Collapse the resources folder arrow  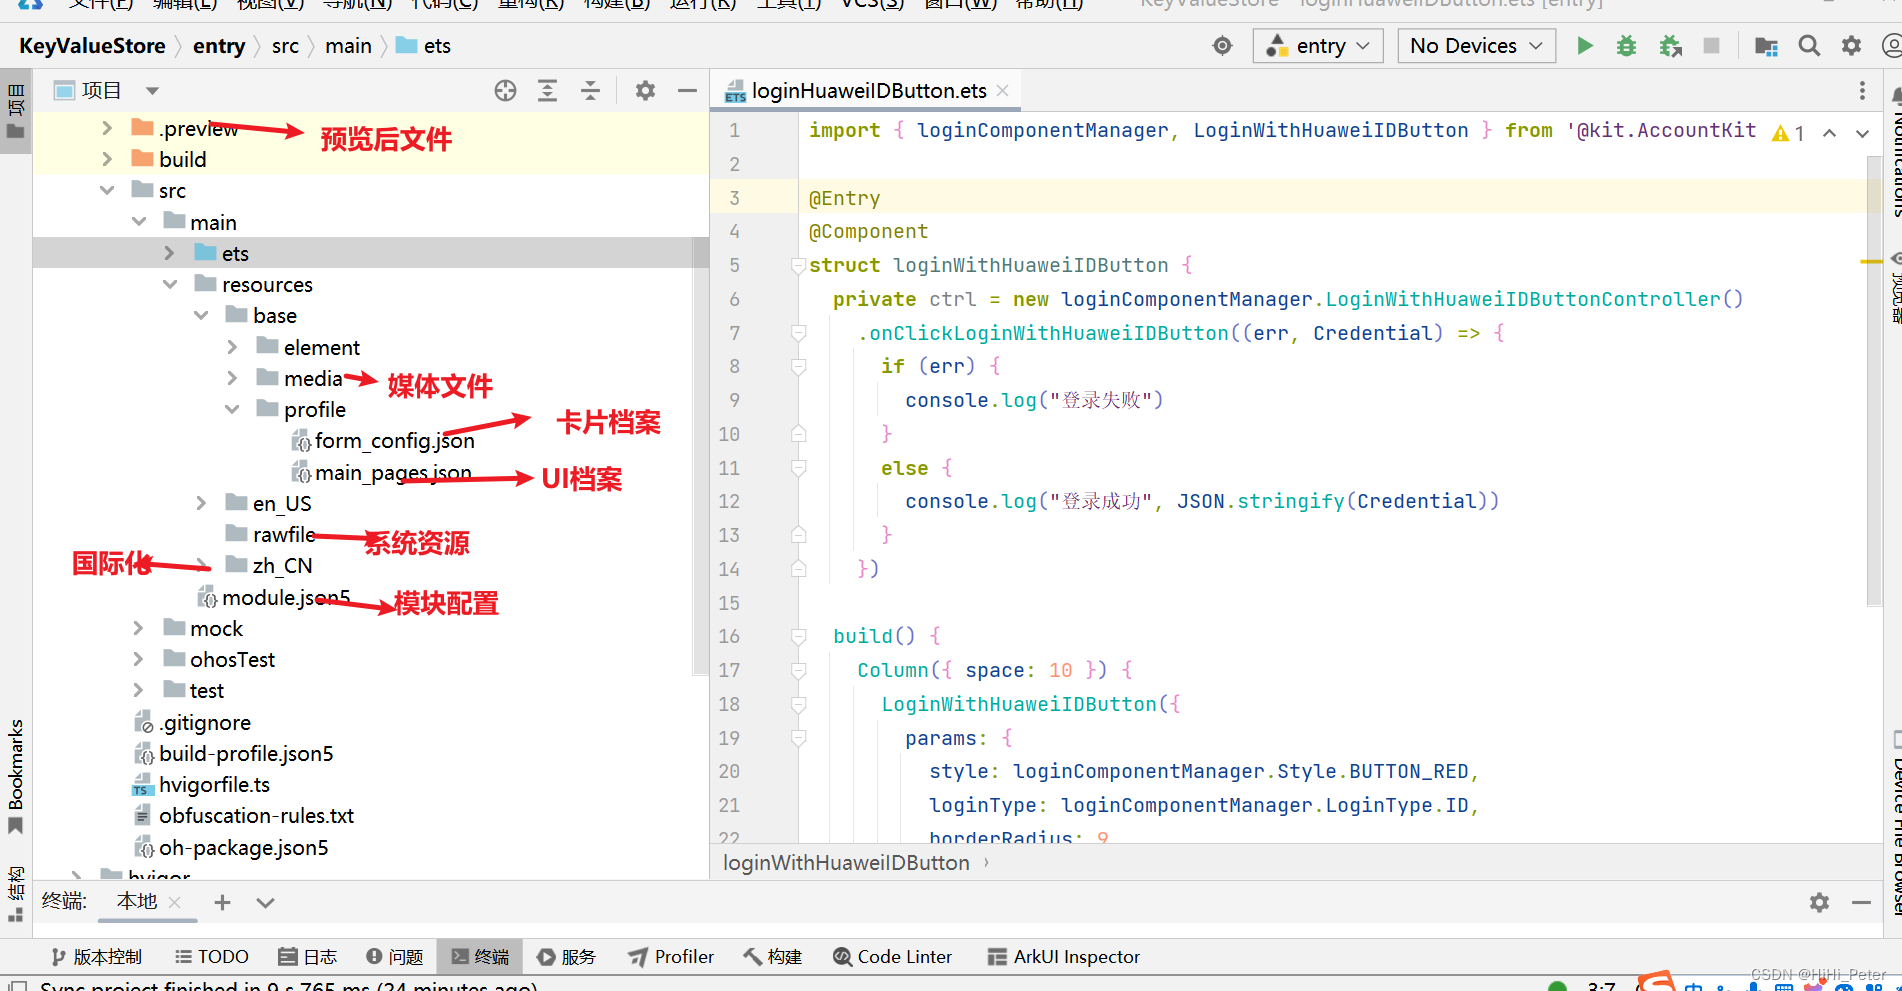tap(169, 284)
